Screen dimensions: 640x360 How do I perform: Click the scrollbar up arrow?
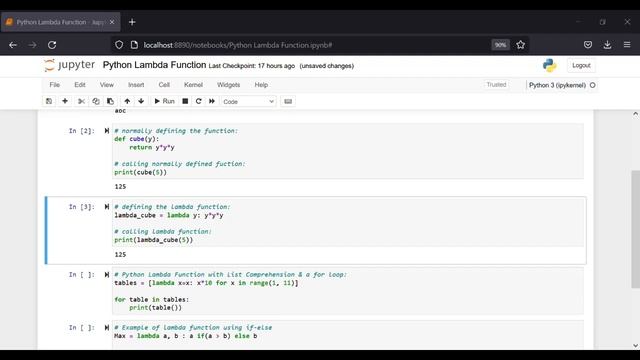pos(636,114)
